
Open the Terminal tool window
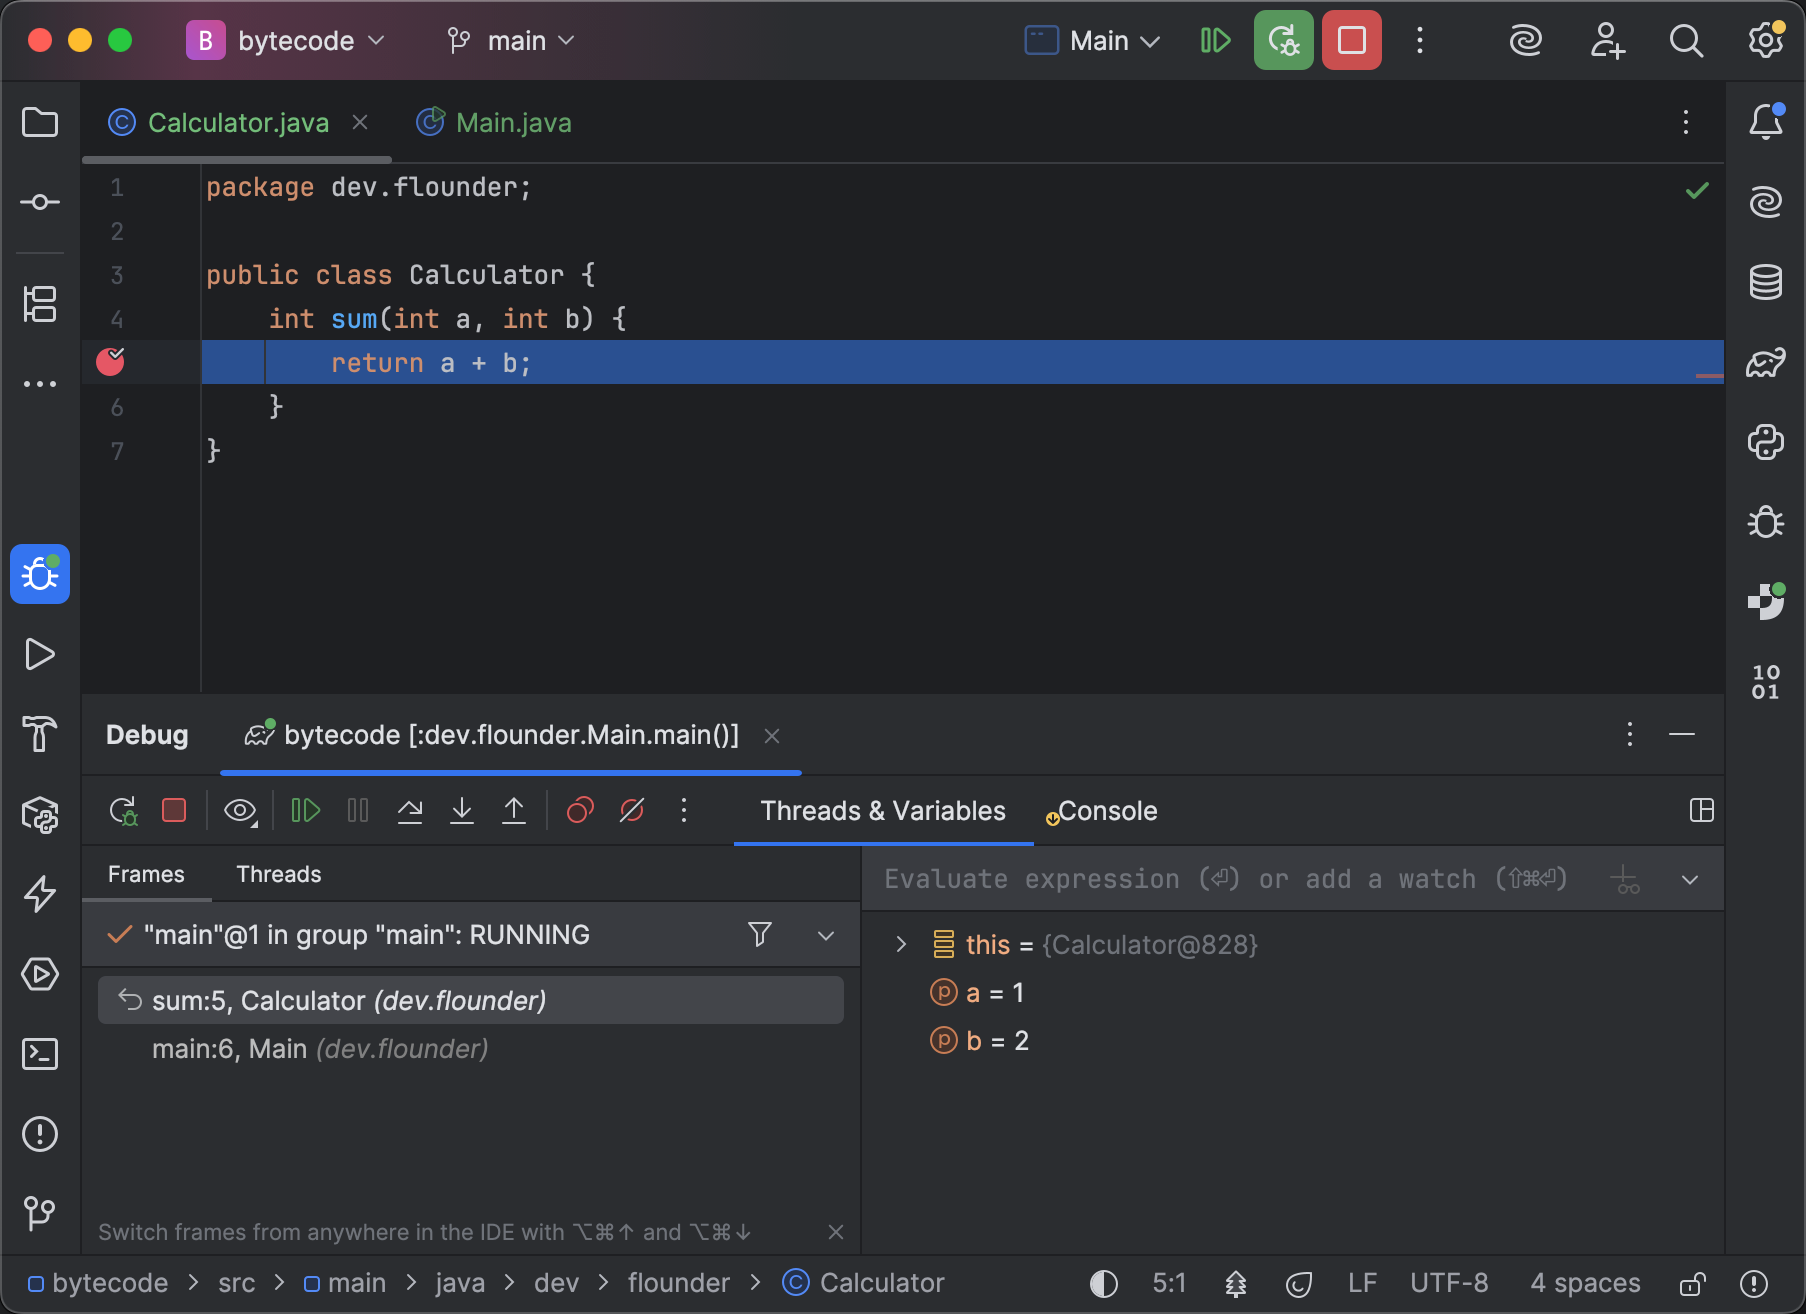coord(40,1054)
